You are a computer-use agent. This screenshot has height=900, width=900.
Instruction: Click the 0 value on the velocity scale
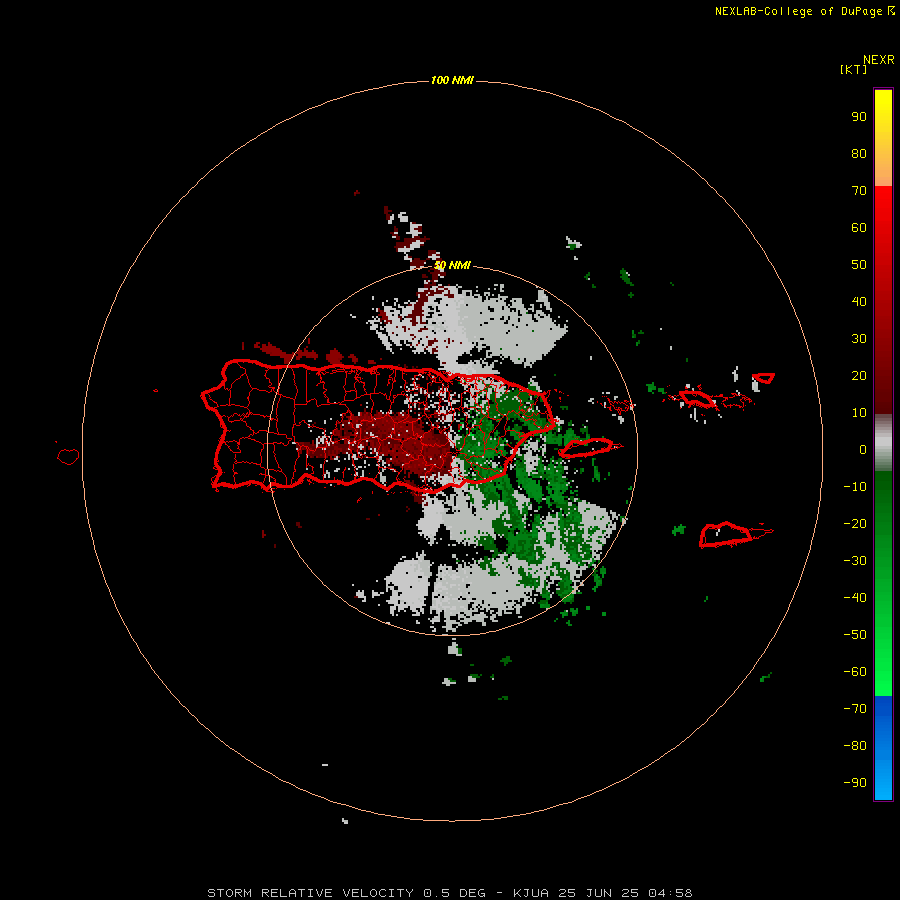point(863,450)
